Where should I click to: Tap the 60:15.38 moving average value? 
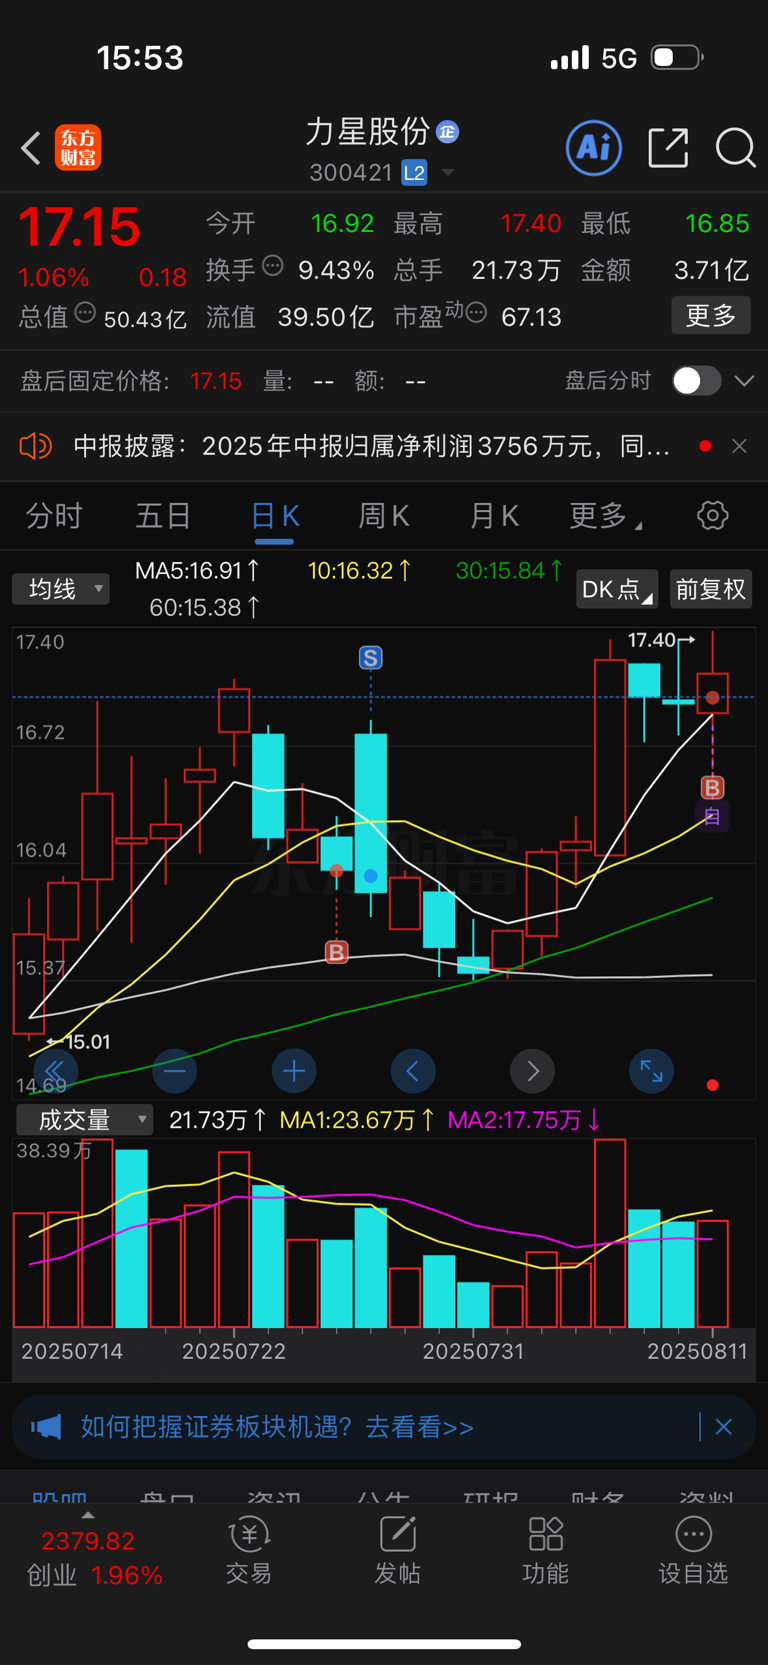click(x=205, y=607)
